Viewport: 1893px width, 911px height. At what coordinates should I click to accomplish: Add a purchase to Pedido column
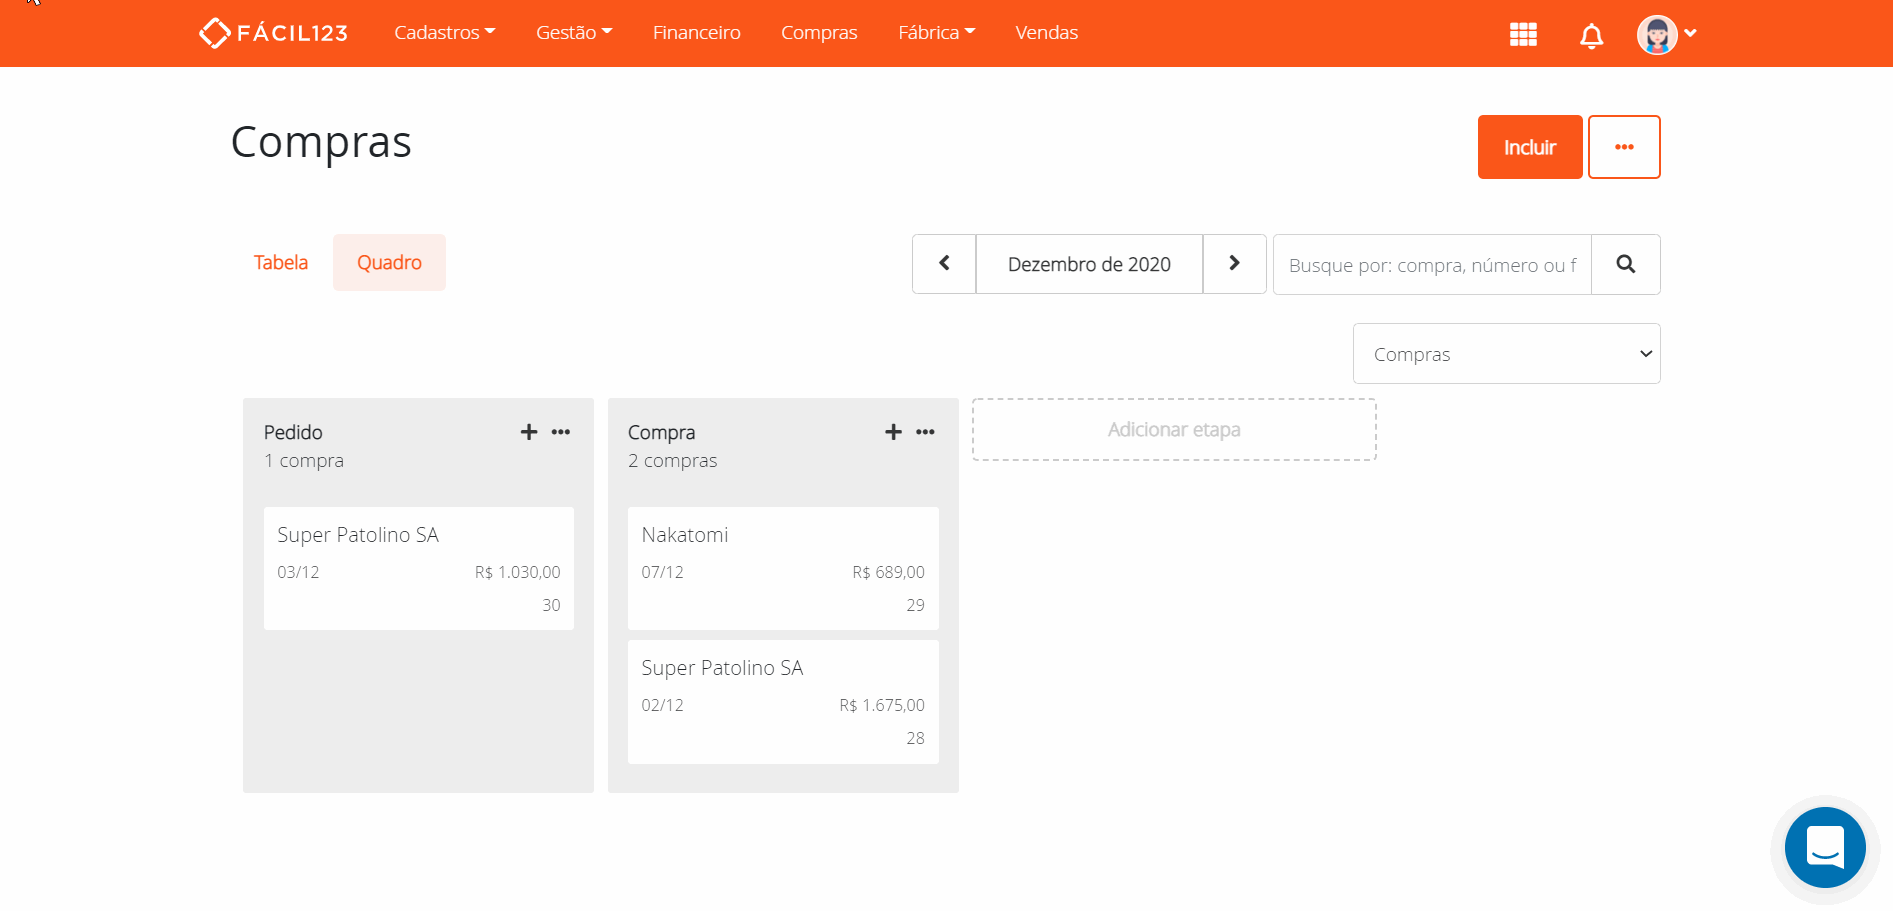click(529, 432)
